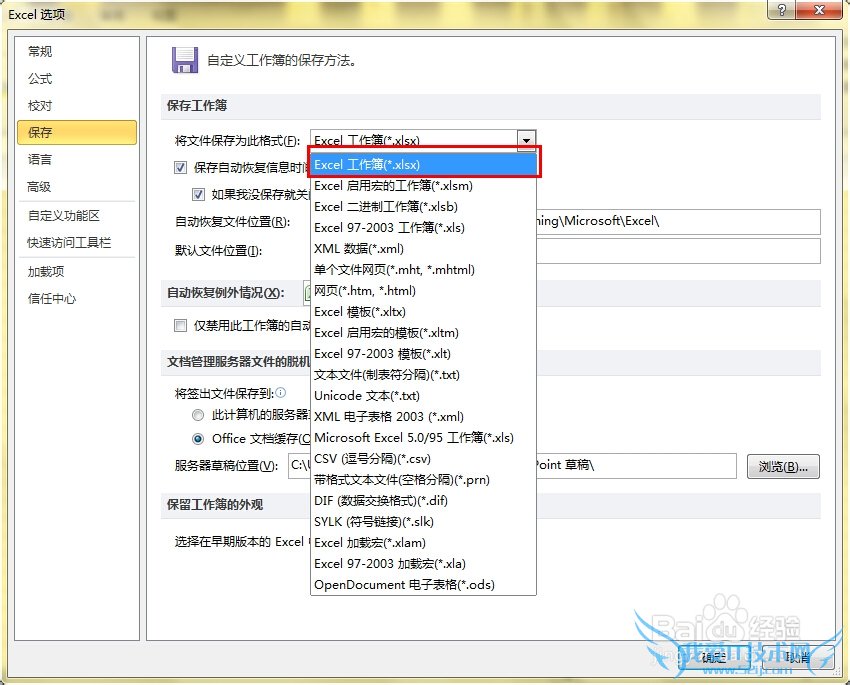Select Office 文档缓存 radio button
Screen dimensions: 850x685
(198, 438)
